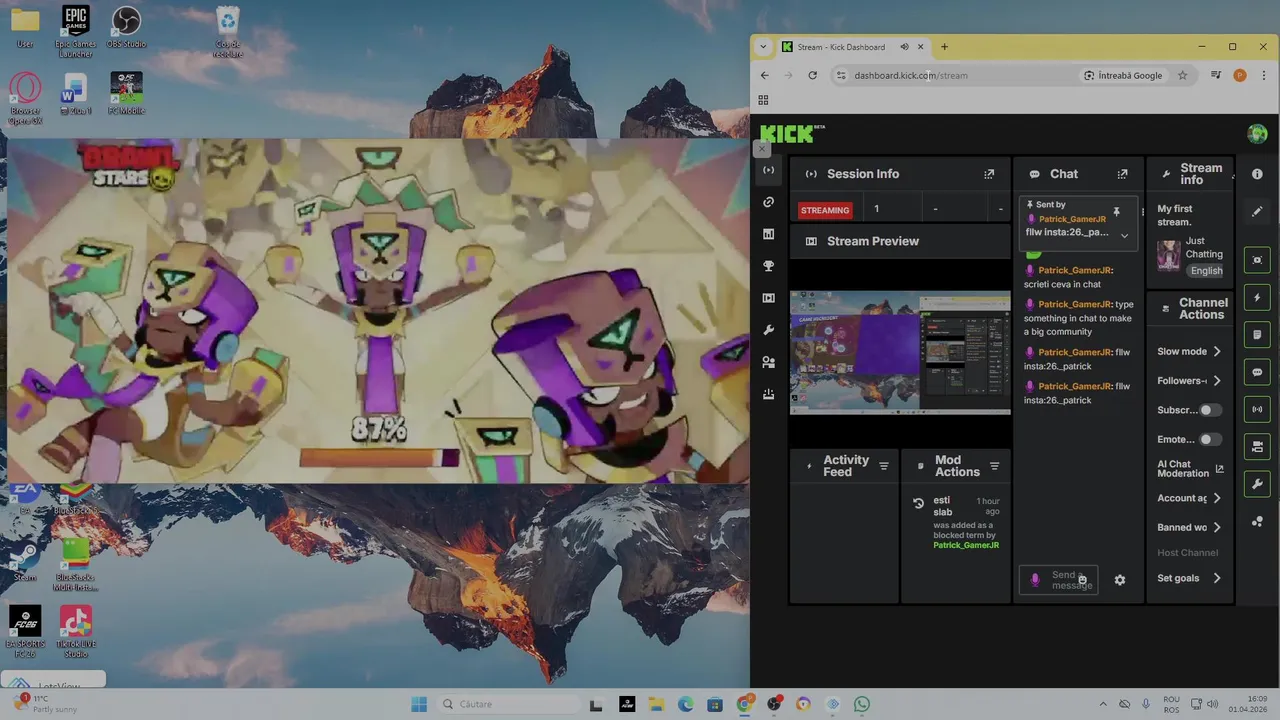
Task: Click the Send a message chat field
Action: coord(1060,580)
